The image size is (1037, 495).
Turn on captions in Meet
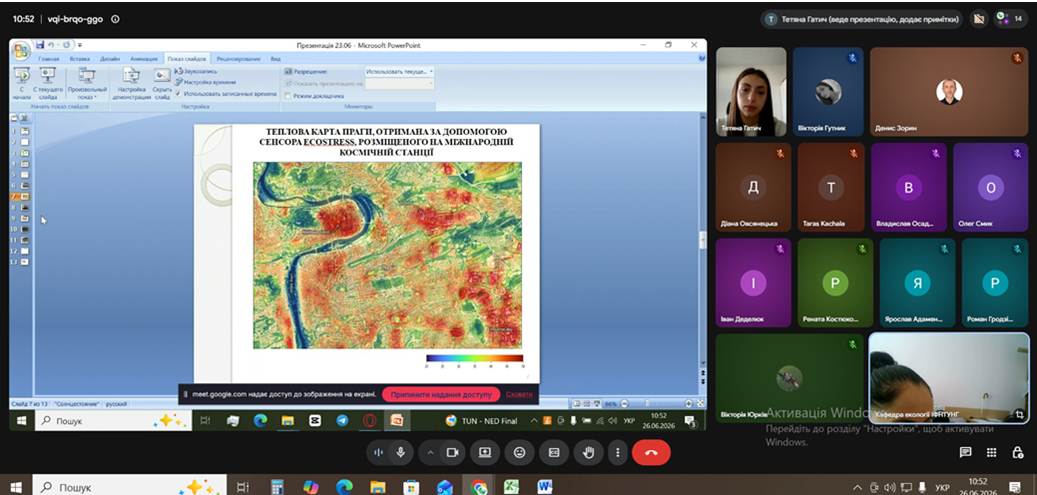coord(554,453)
